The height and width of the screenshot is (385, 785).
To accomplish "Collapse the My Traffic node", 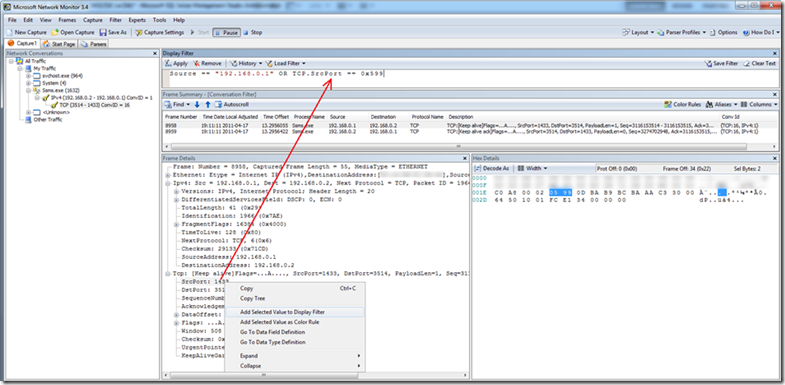I will click(20, 68).
